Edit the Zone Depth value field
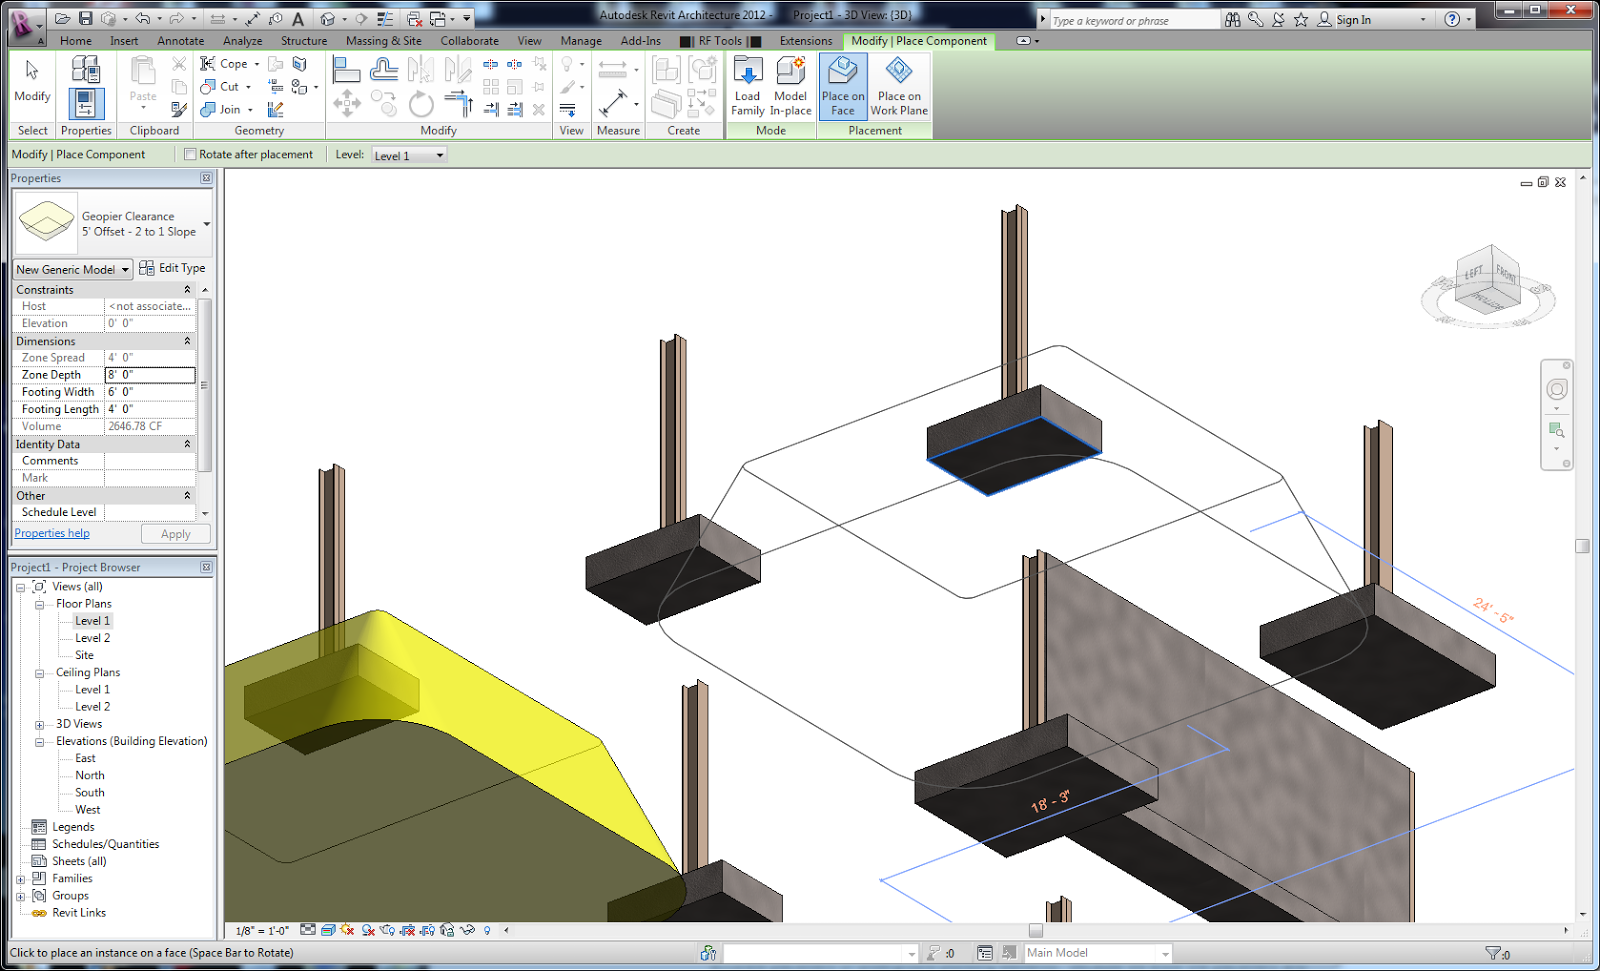Screen dimensions: 1600x971 click(x=150, y=374)
